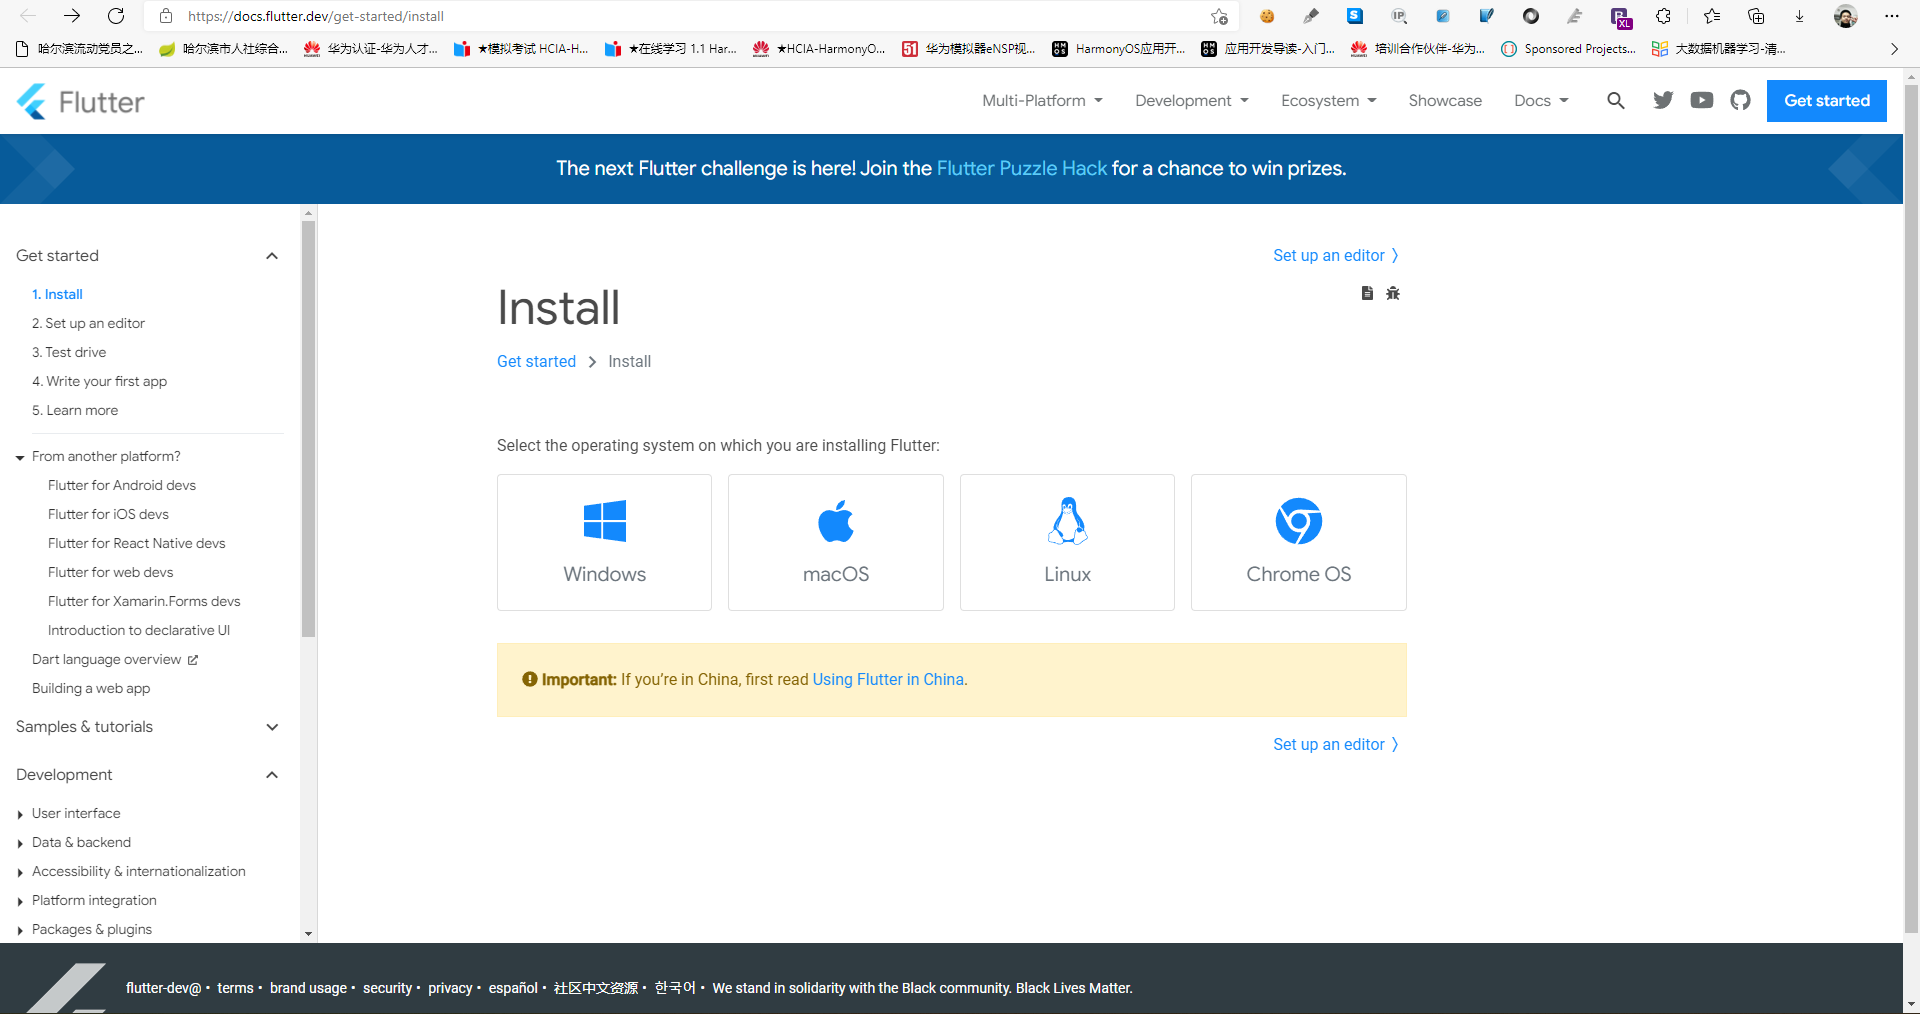1920x1014 pixels.
Task: Select '3. Test drive' sidebar item
Action: [x=69, y=352]
